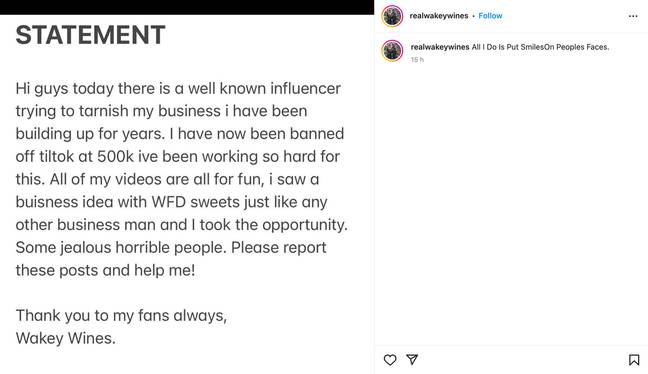Screen dimensions: 648x374
Task: Click the 'WFD sweets' business idea line
Action: coord(172,202)
